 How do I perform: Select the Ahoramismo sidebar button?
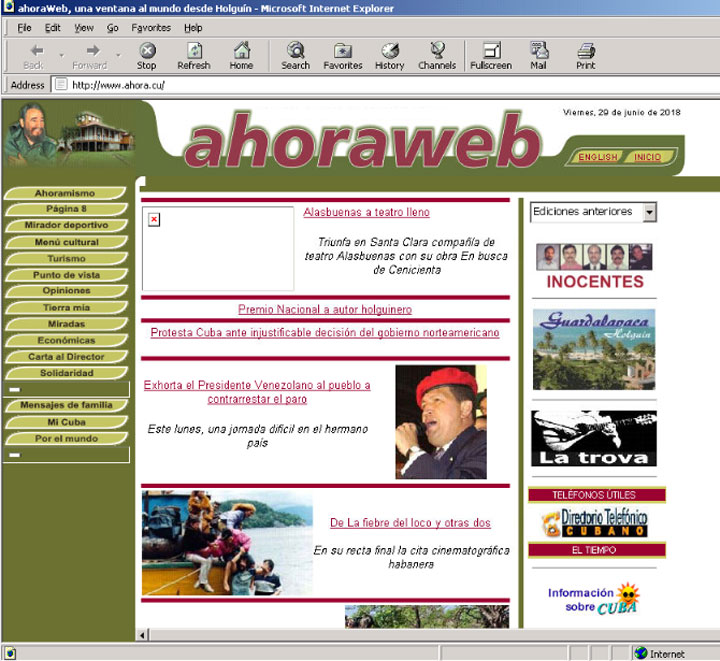coord(65,193)
